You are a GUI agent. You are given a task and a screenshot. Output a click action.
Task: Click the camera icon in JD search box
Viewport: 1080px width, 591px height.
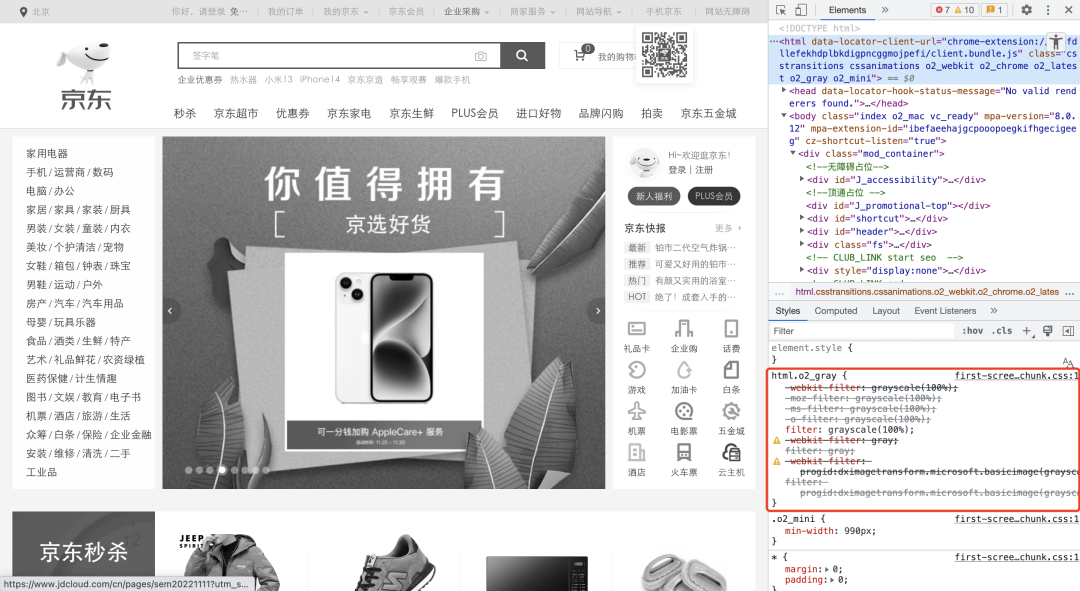481,56
